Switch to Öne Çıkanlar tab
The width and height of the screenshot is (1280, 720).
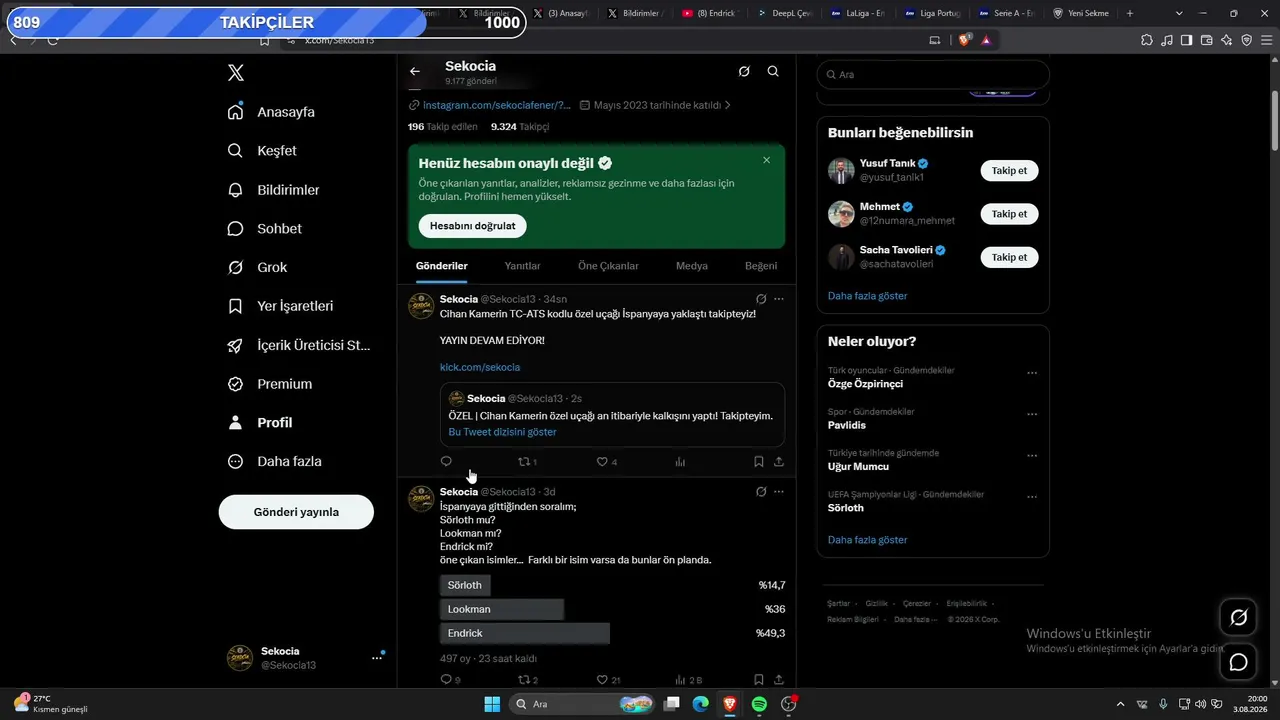[x=608, y=266]
